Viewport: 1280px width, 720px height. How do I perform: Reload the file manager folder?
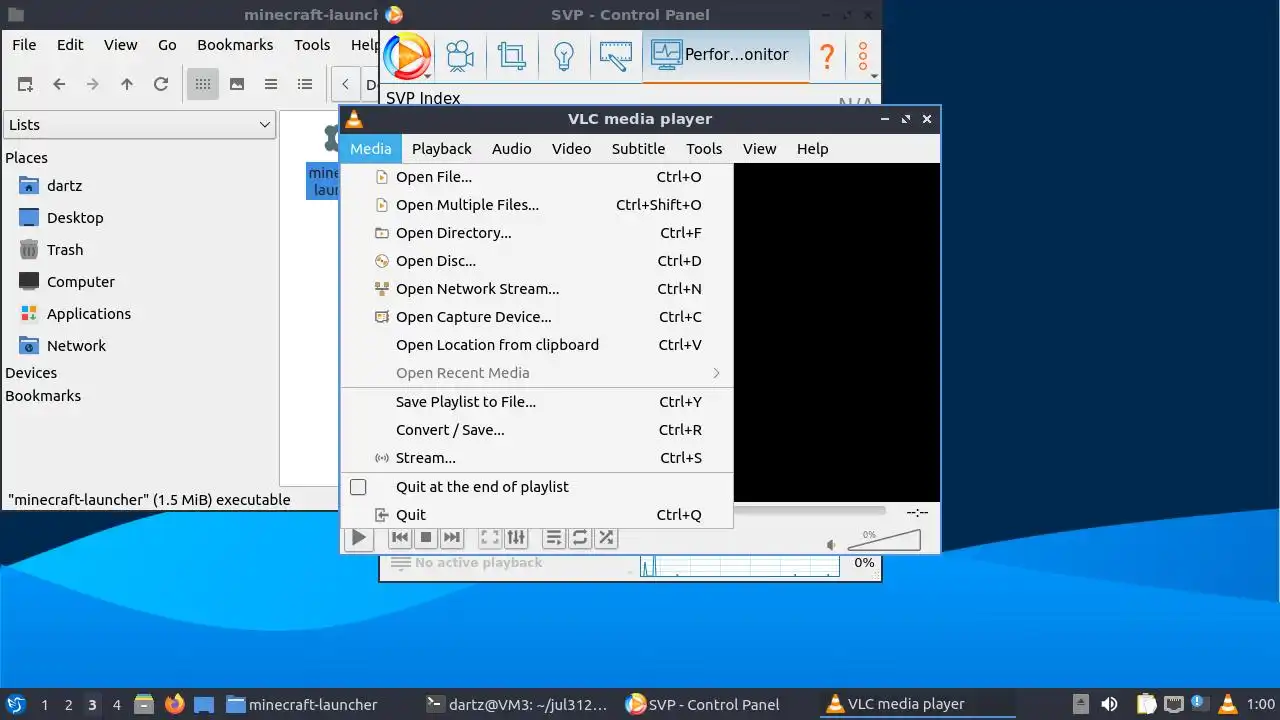click(161, 84)
